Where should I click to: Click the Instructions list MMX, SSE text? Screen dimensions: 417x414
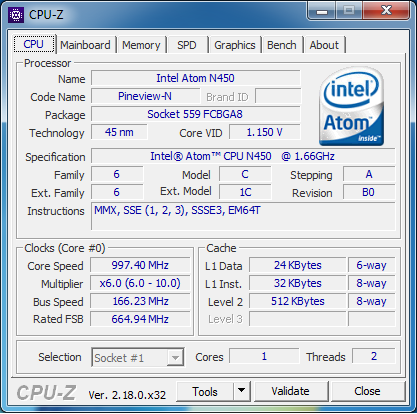tap(177, 210)
